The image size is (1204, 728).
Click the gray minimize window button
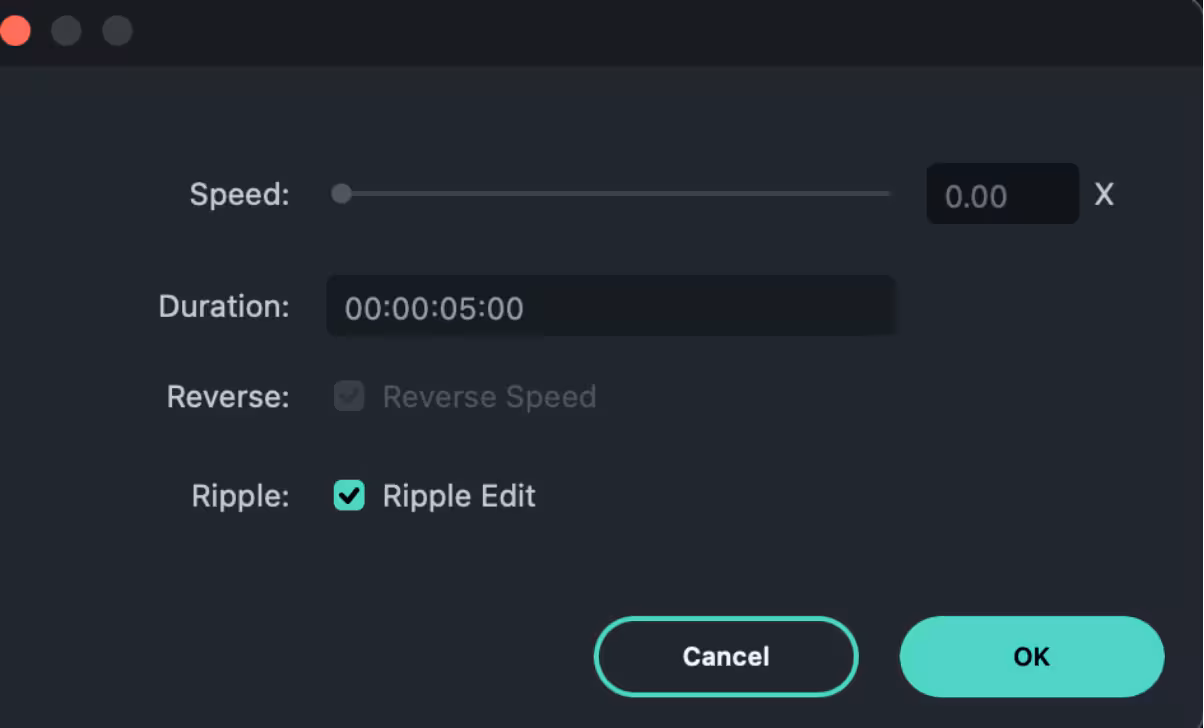point(66,30)
